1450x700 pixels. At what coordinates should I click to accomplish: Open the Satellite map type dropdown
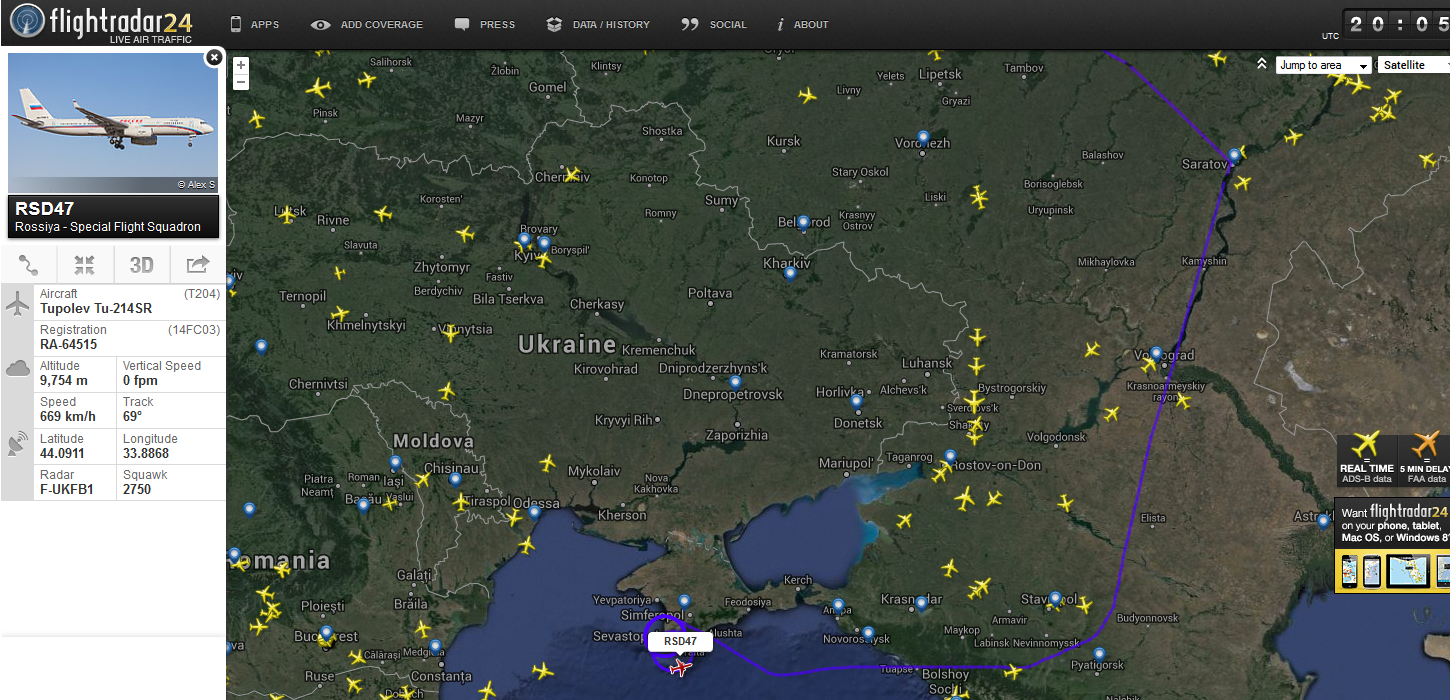coord(1414,65)
